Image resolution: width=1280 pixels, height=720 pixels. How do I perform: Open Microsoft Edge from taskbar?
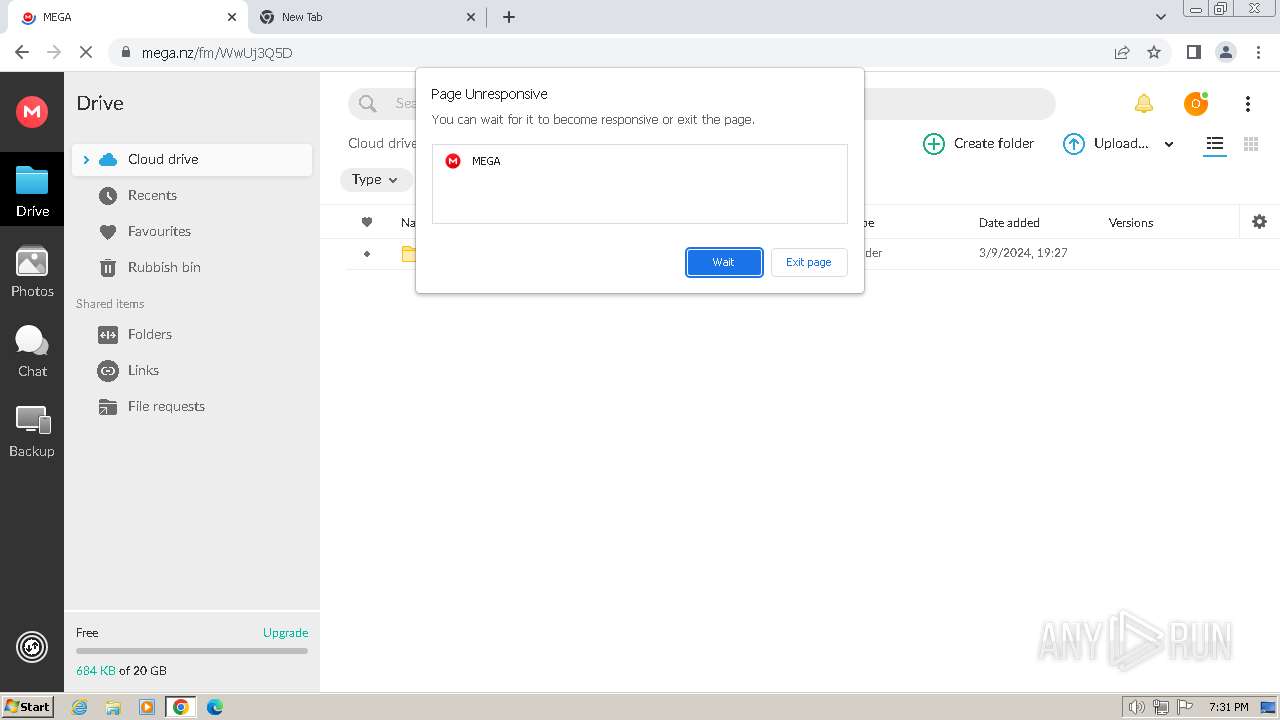[214, 707]
